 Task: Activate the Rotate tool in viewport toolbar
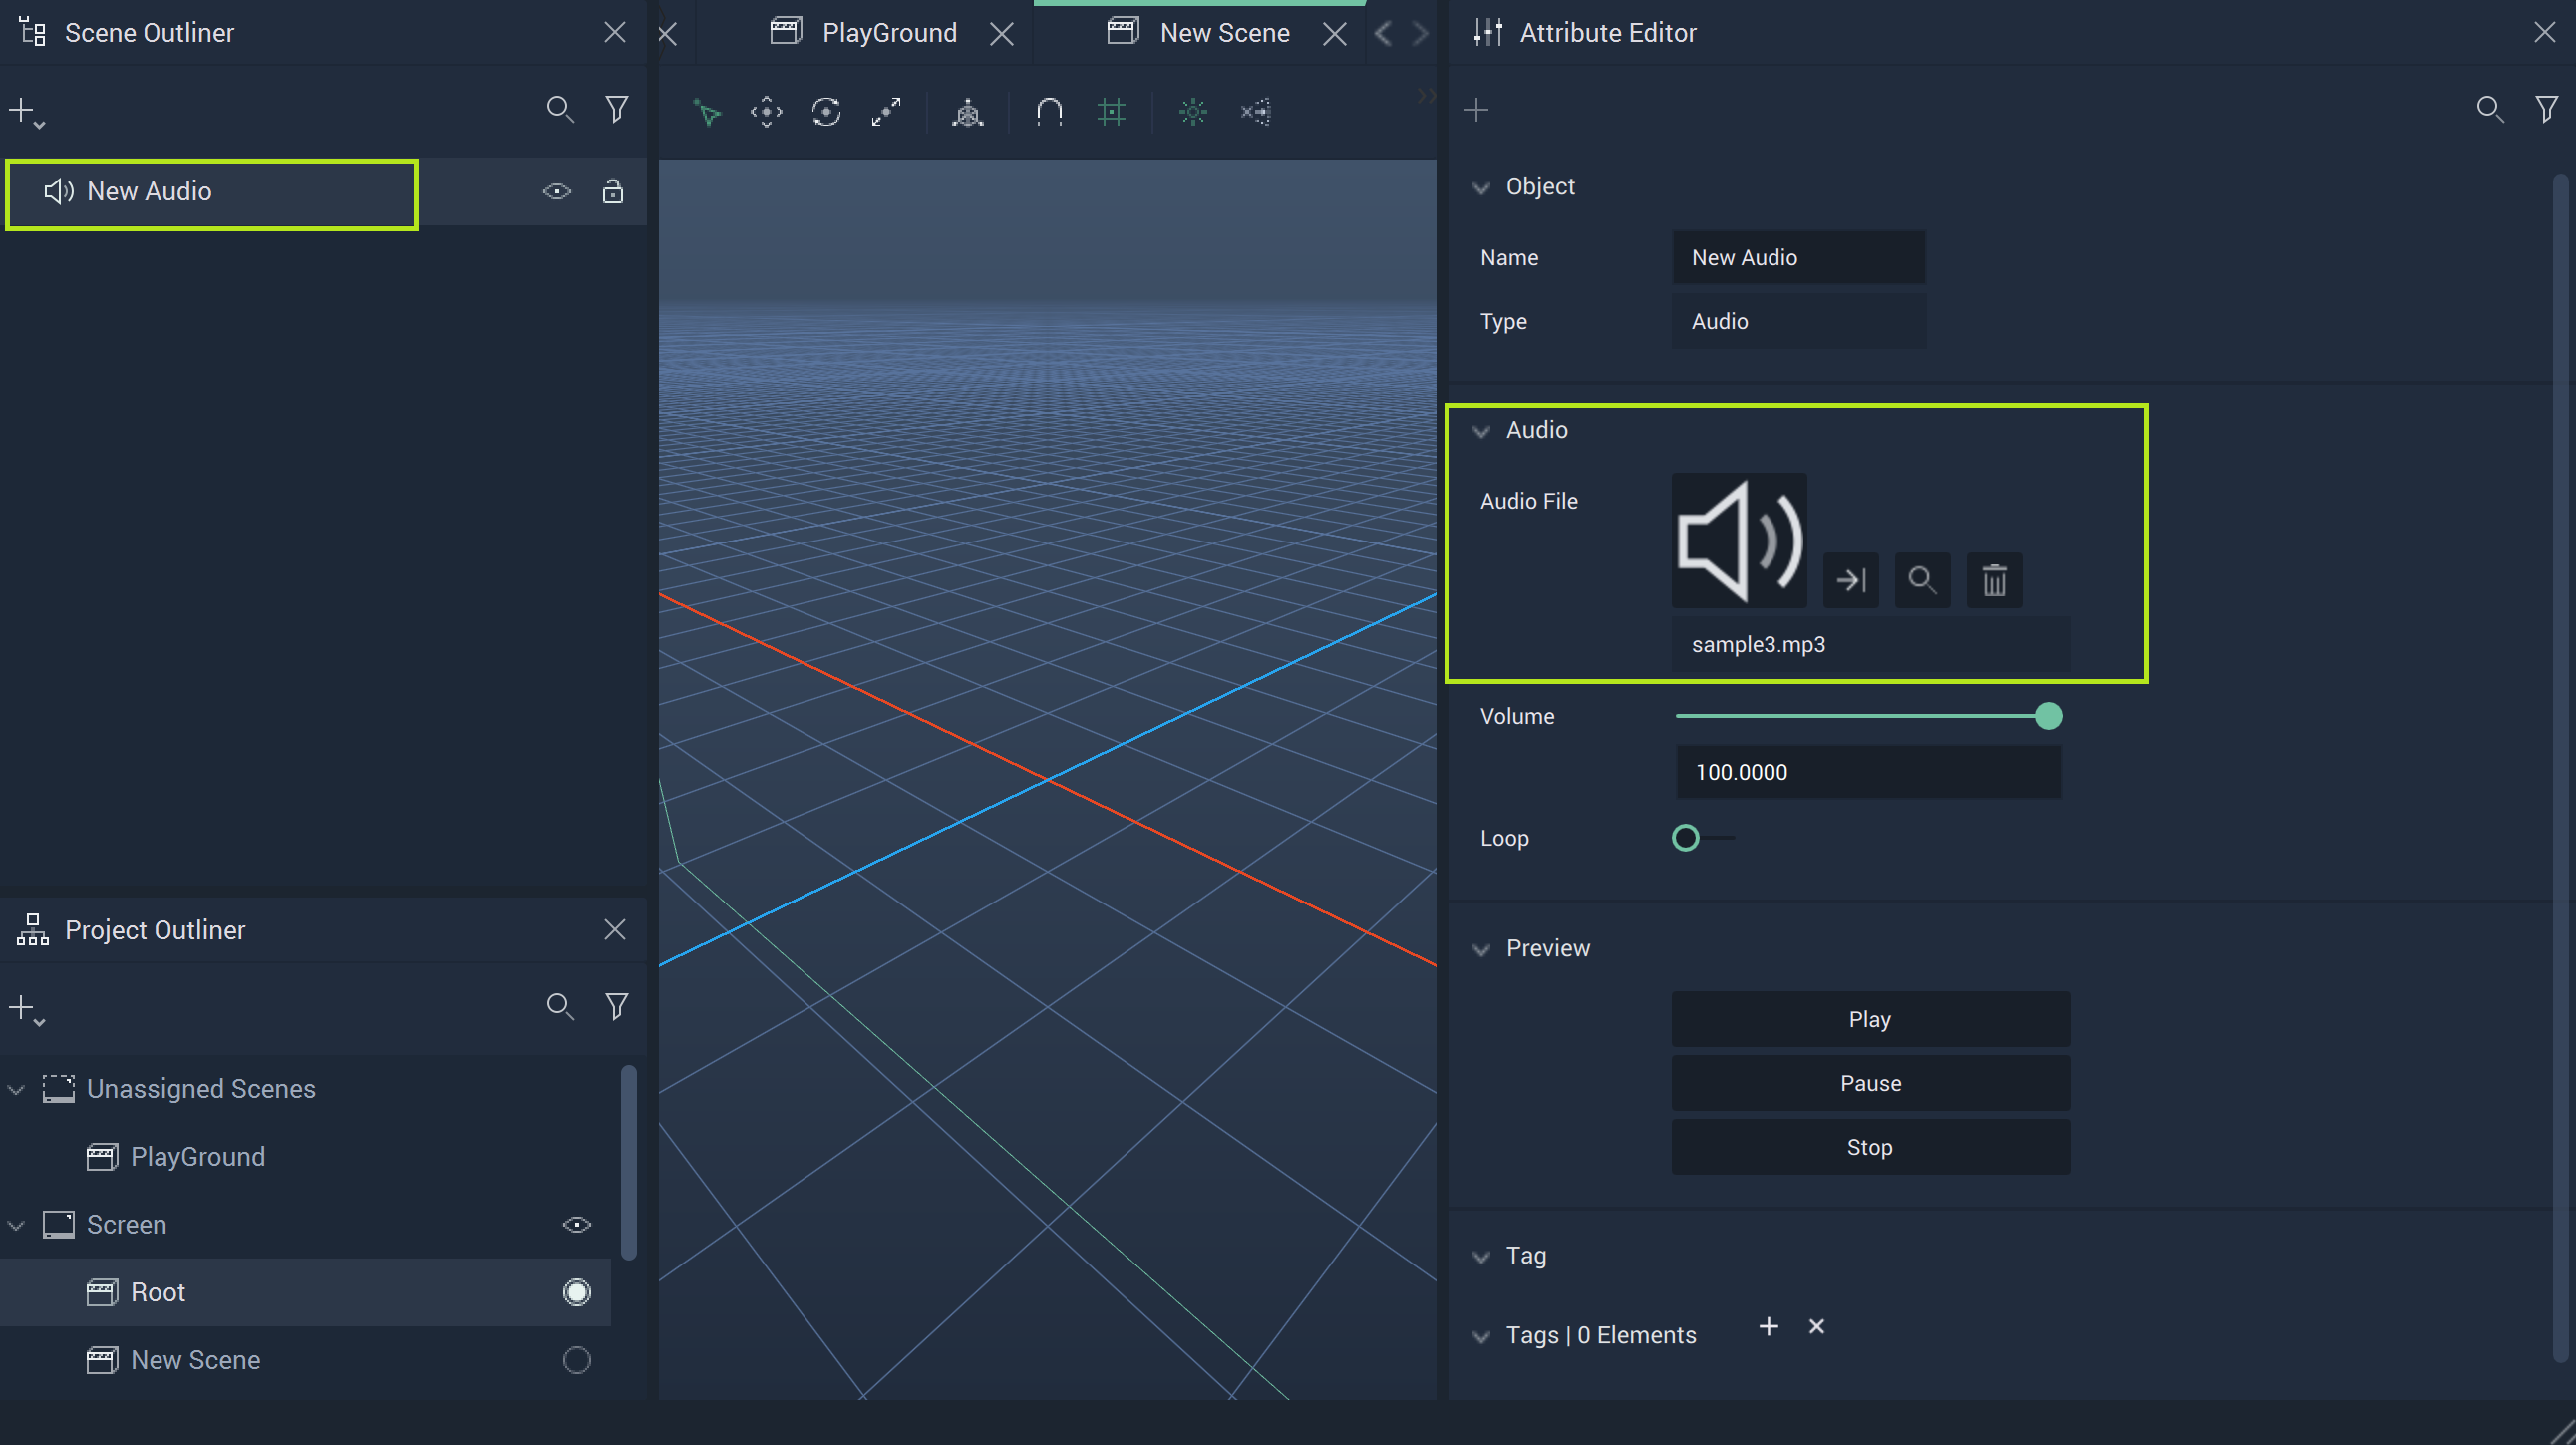[826, 112]
